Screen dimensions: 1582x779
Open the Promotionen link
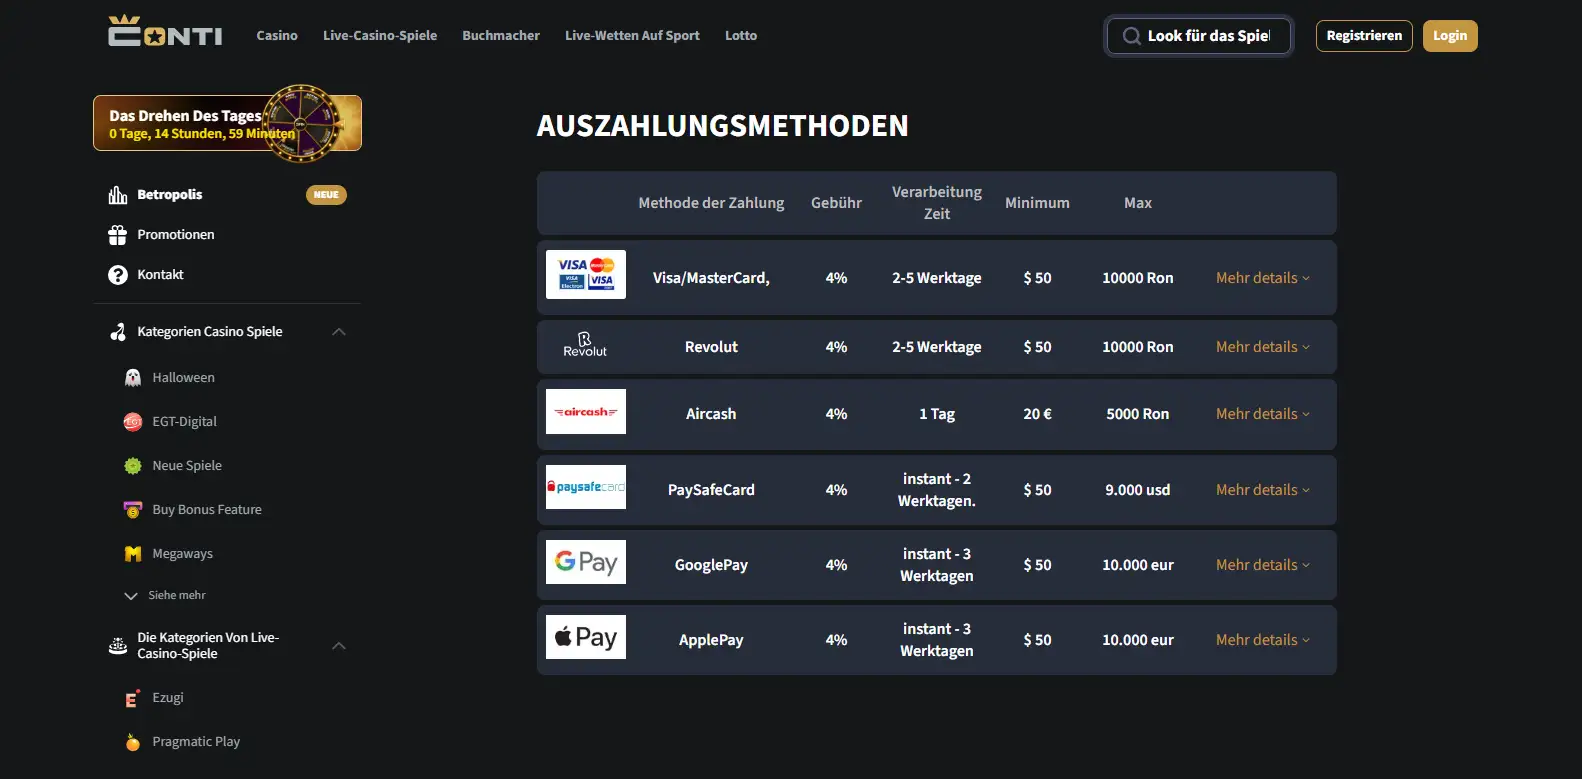(x=176, y=235)
